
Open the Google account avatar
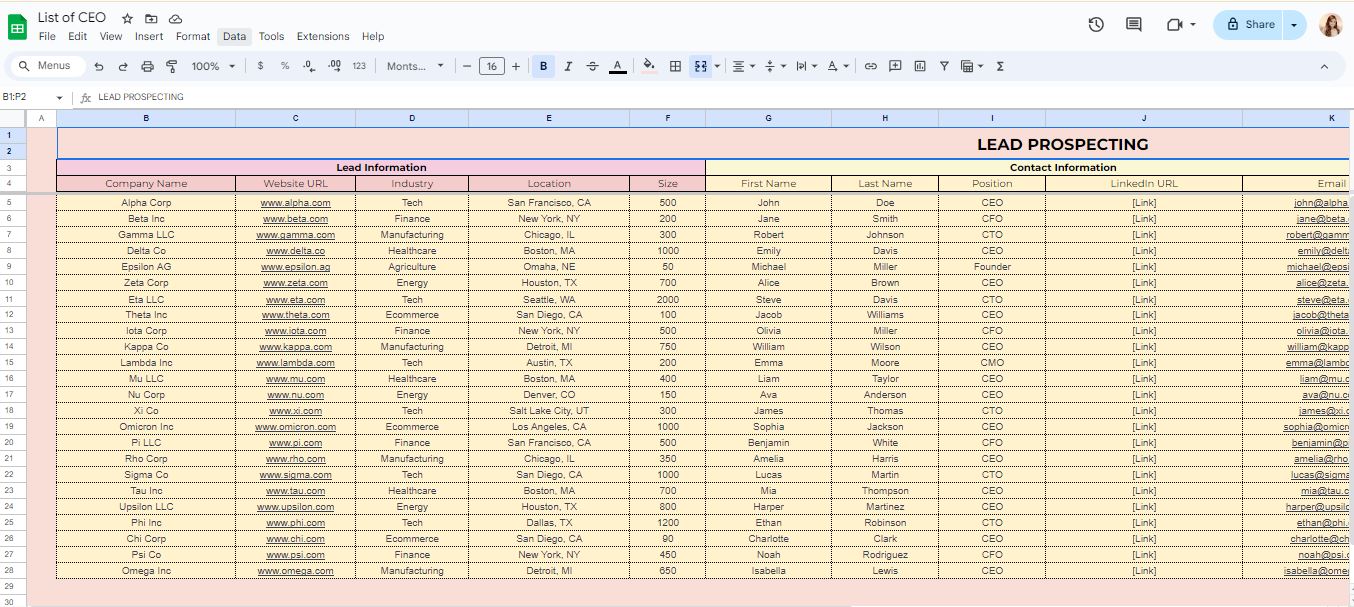[x=1330, y=24]
